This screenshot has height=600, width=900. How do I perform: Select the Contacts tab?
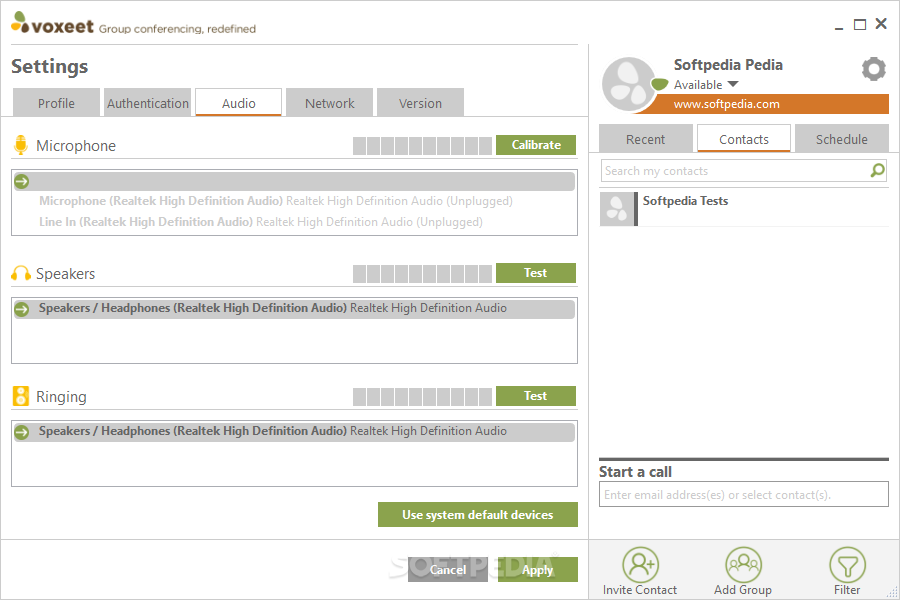(744, 139)
